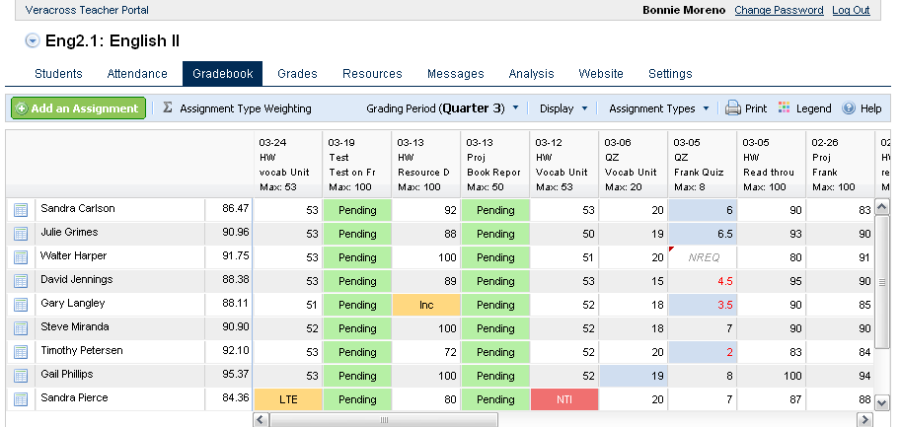900x427 pixels.
Task: Click the vertical scrollbar thumb
Action: [882, 281]
